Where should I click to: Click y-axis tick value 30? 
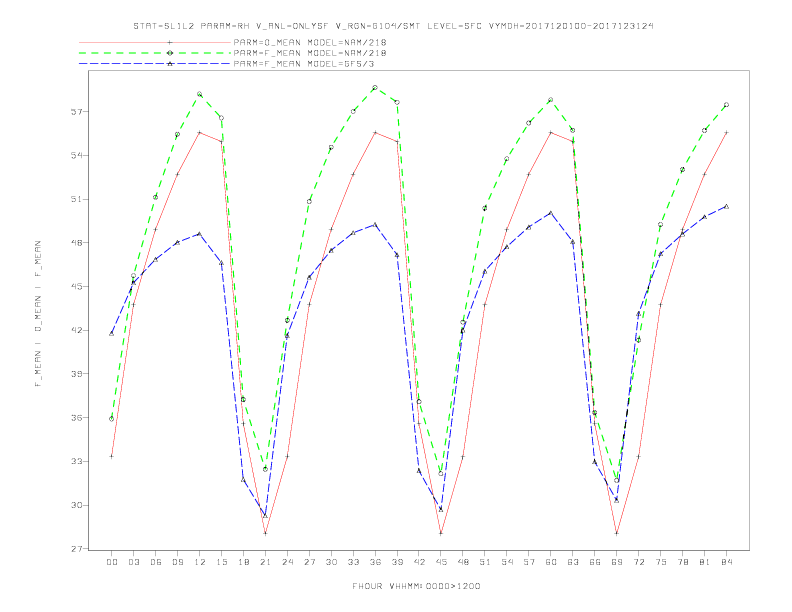76,505
